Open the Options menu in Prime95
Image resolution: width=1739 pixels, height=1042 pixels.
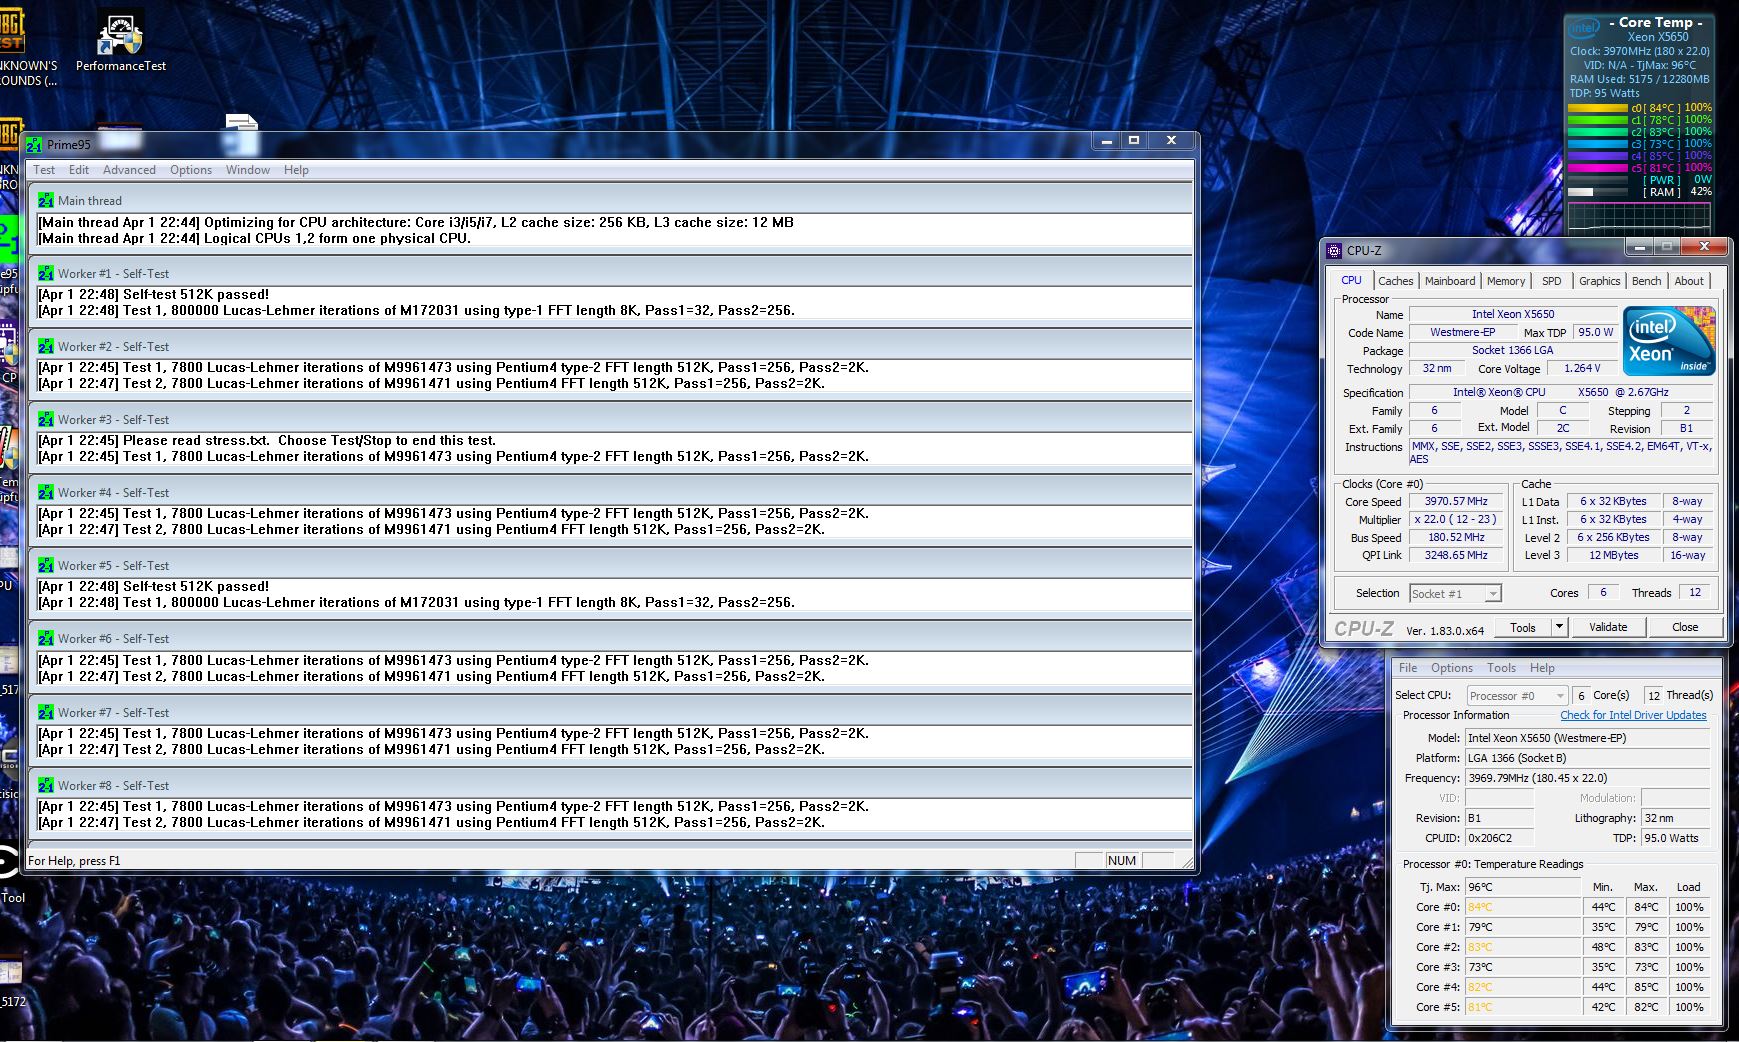point(191,170)
